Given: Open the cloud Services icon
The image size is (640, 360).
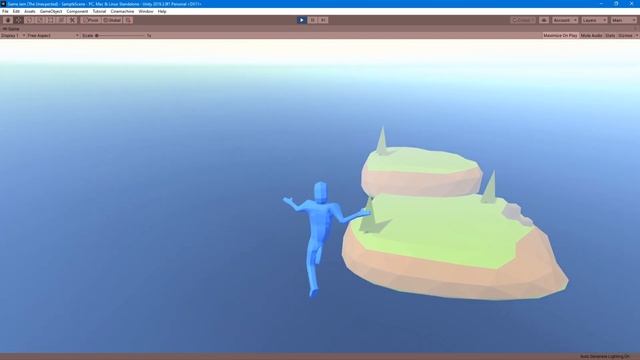Looking at the screenshot, I should 544,20.
